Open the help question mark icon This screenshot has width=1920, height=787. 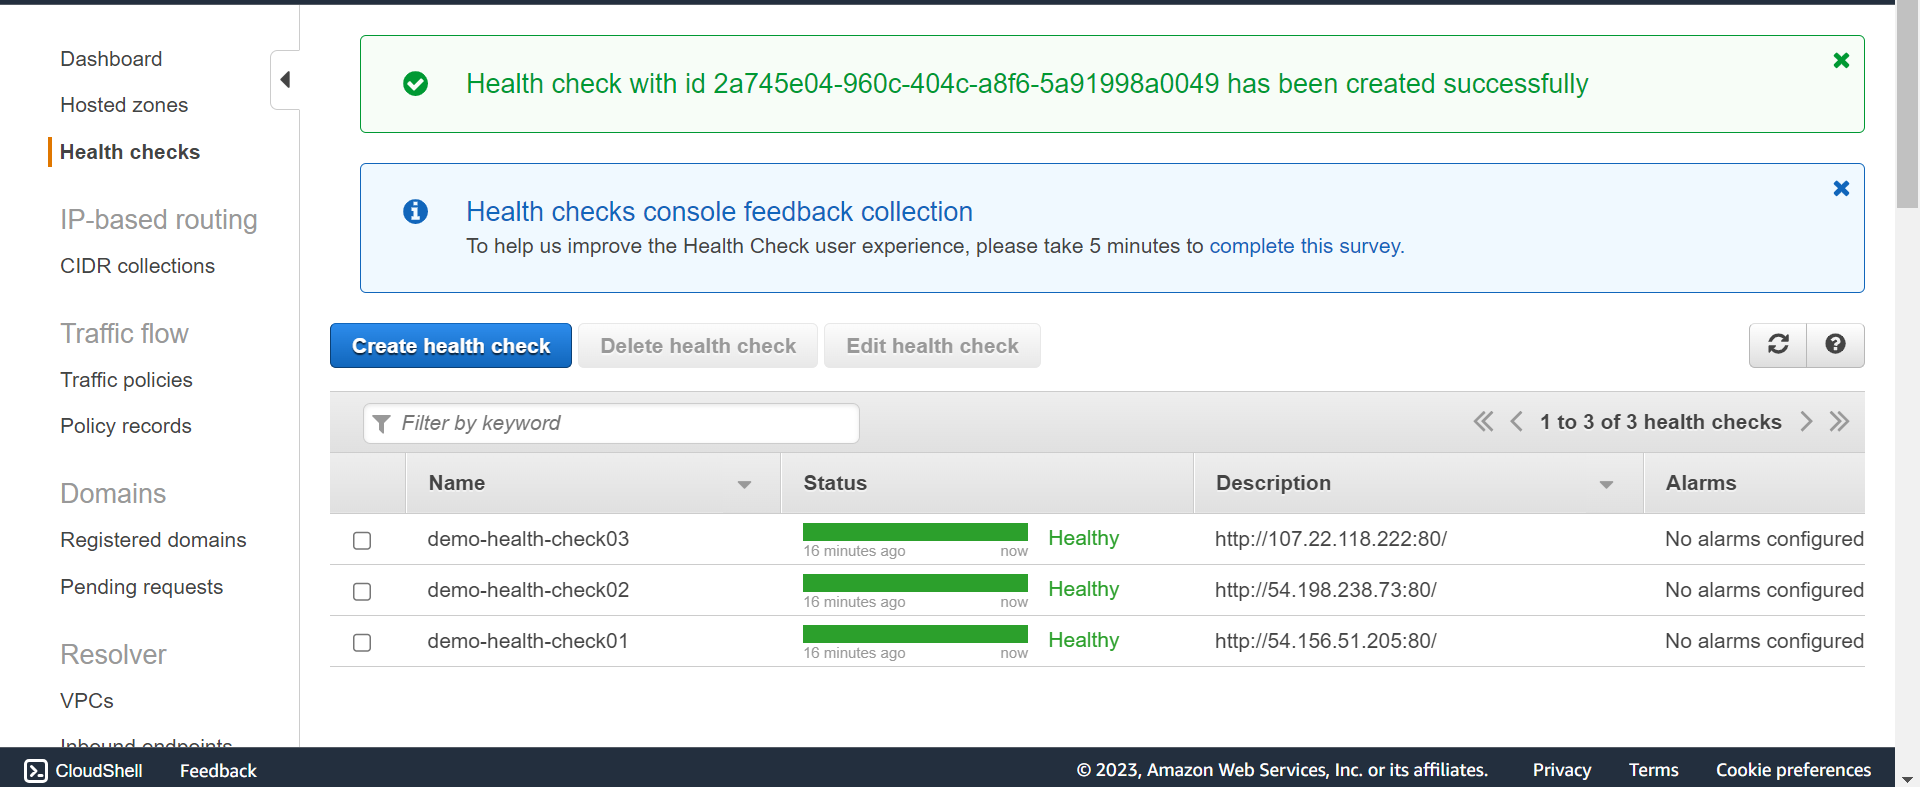(x=1835, y=345)
